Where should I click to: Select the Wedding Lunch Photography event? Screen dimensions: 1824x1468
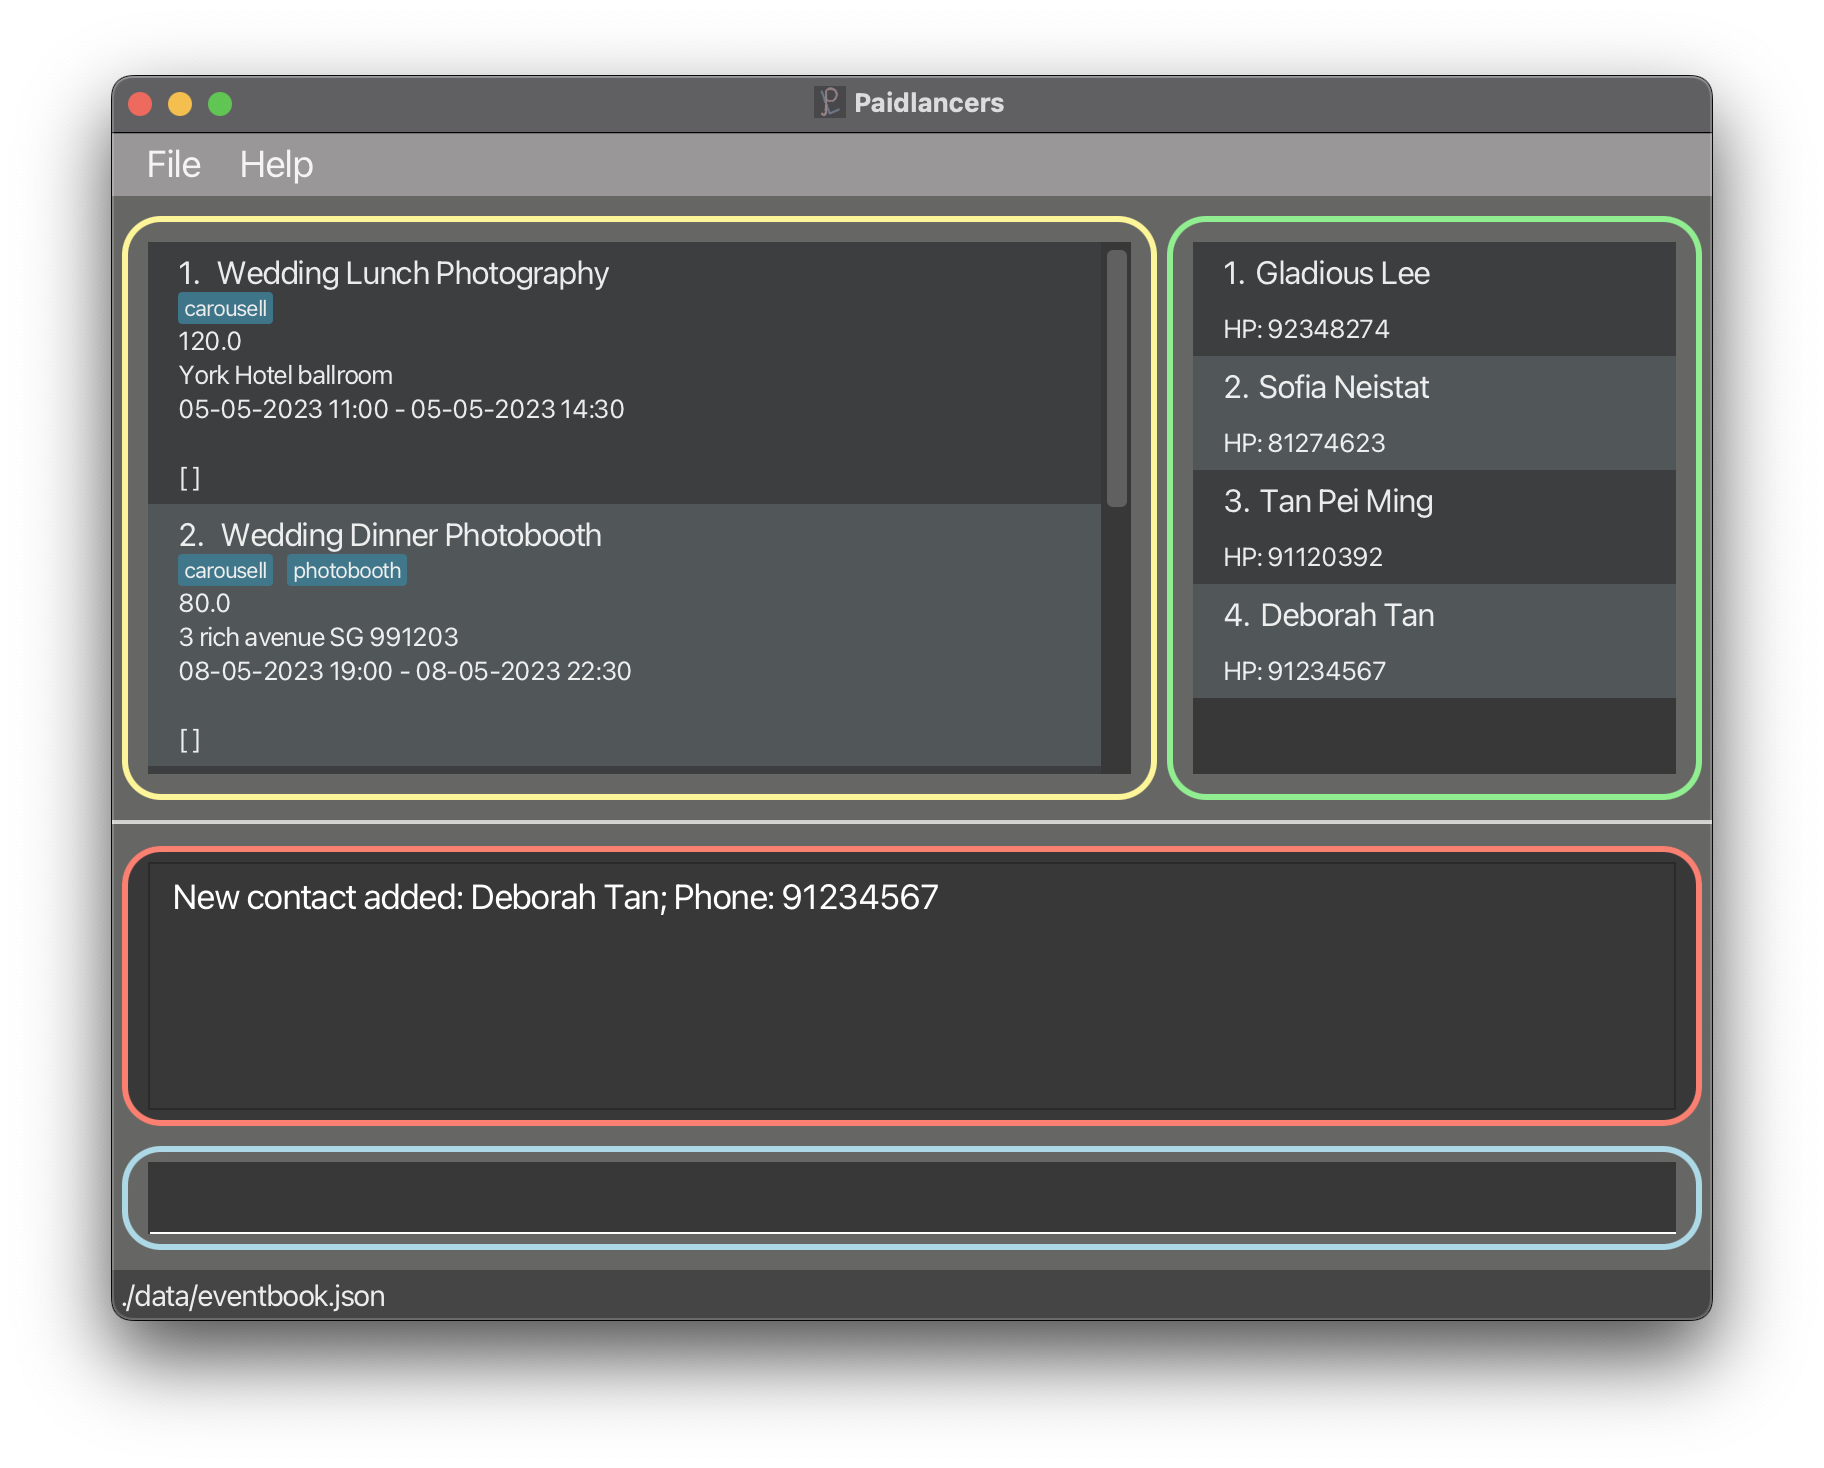point(625,373)
